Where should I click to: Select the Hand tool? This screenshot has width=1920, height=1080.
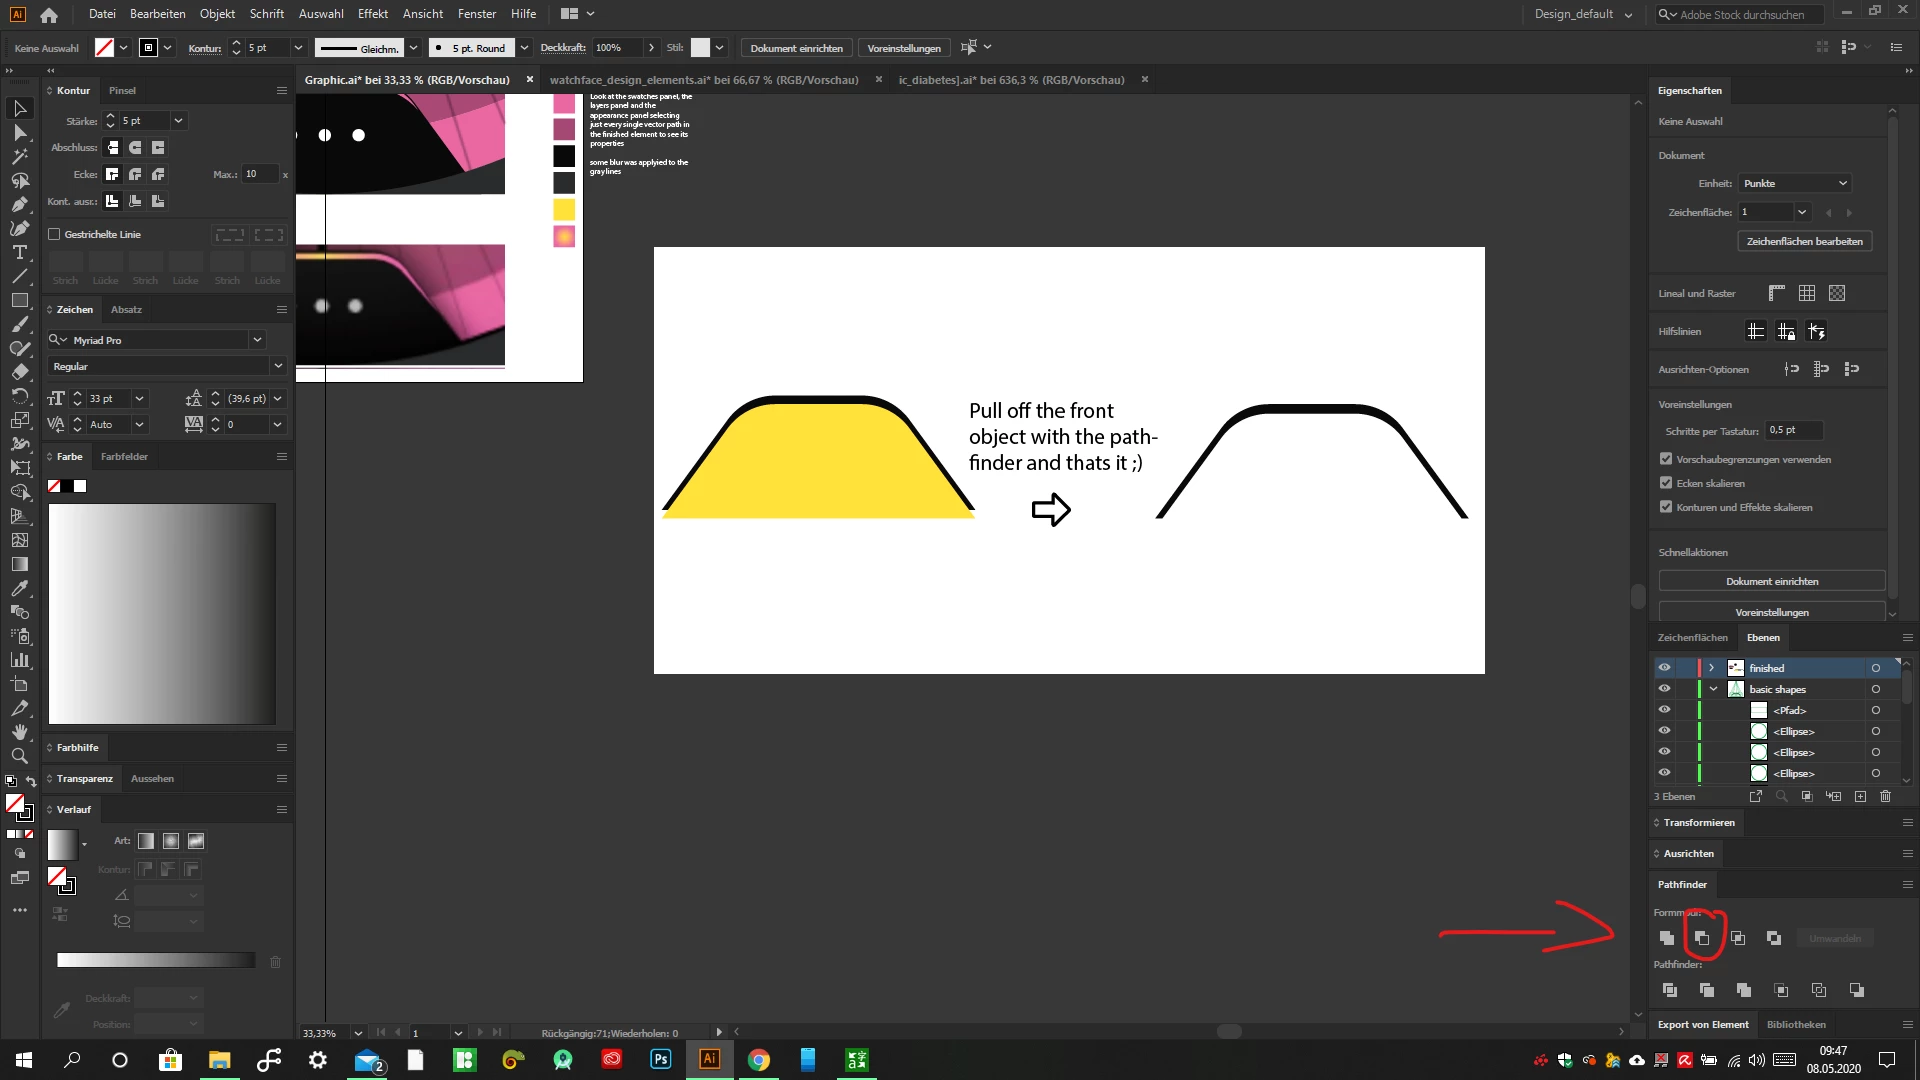19,732
